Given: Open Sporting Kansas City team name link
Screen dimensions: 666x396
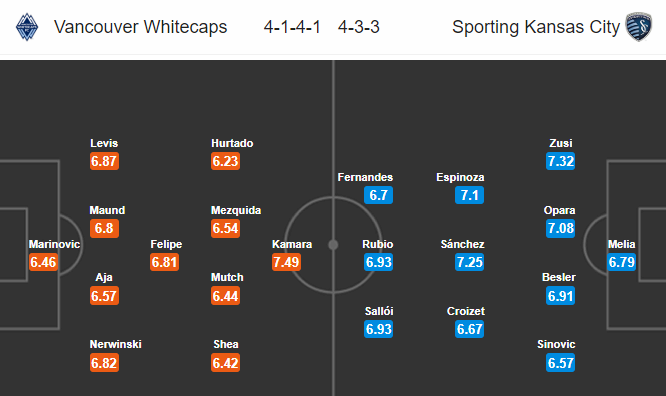Looking at the screenshot, I should 536,27.
